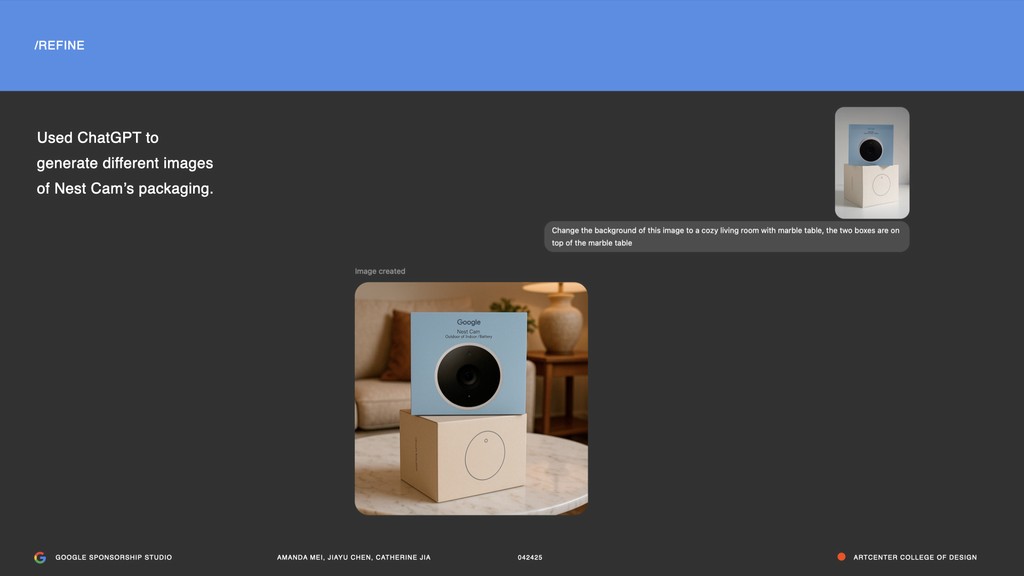
Task: Open the small uploaded Nest Cam thumbnail
Action: pos(872,163)
